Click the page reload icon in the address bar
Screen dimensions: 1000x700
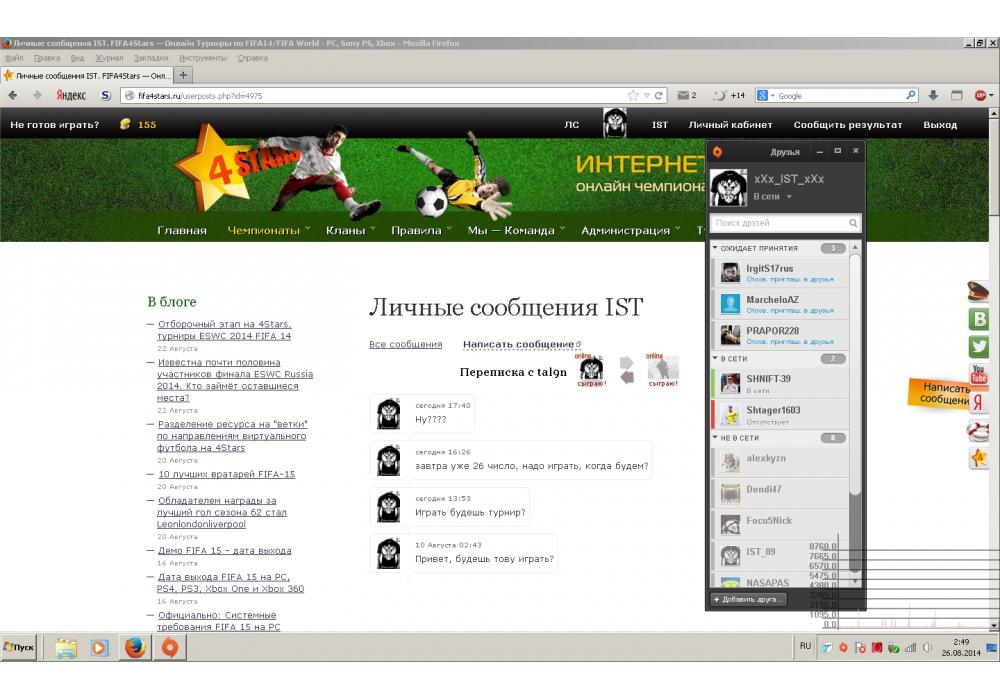[x=659, y=96]
